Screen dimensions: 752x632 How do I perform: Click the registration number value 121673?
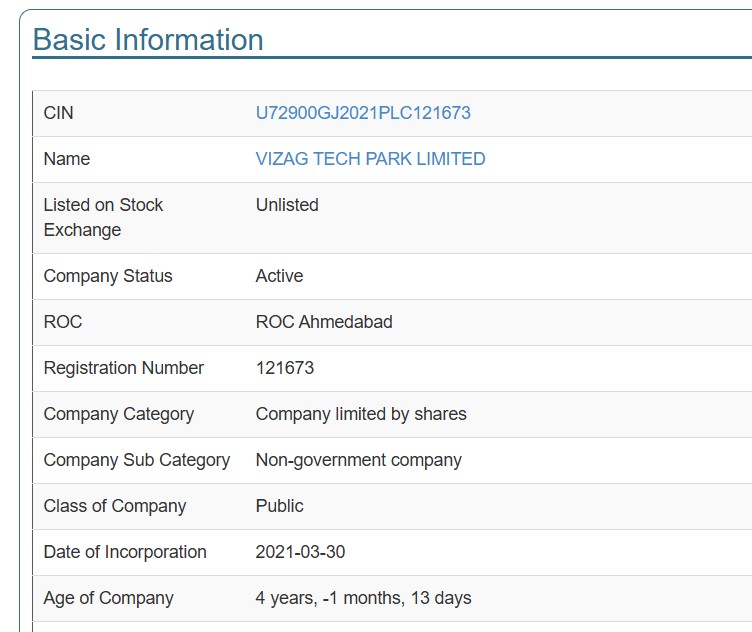[285, 368]
